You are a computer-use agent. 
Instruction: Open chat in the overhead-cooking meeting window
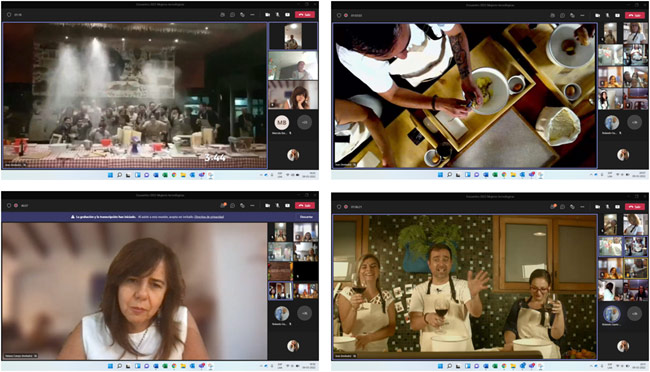563,15
